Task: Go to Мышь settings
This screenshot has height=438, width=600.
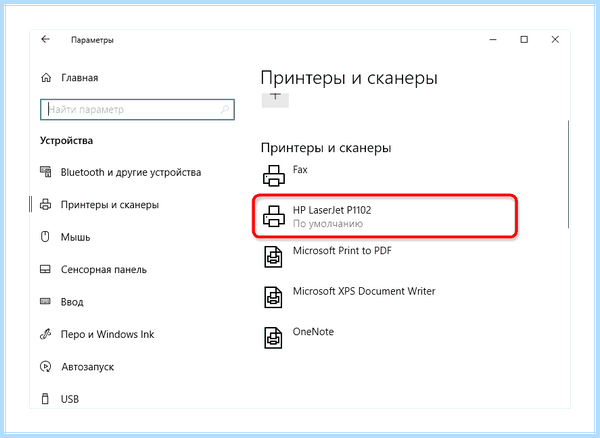Action: [75, 237]
